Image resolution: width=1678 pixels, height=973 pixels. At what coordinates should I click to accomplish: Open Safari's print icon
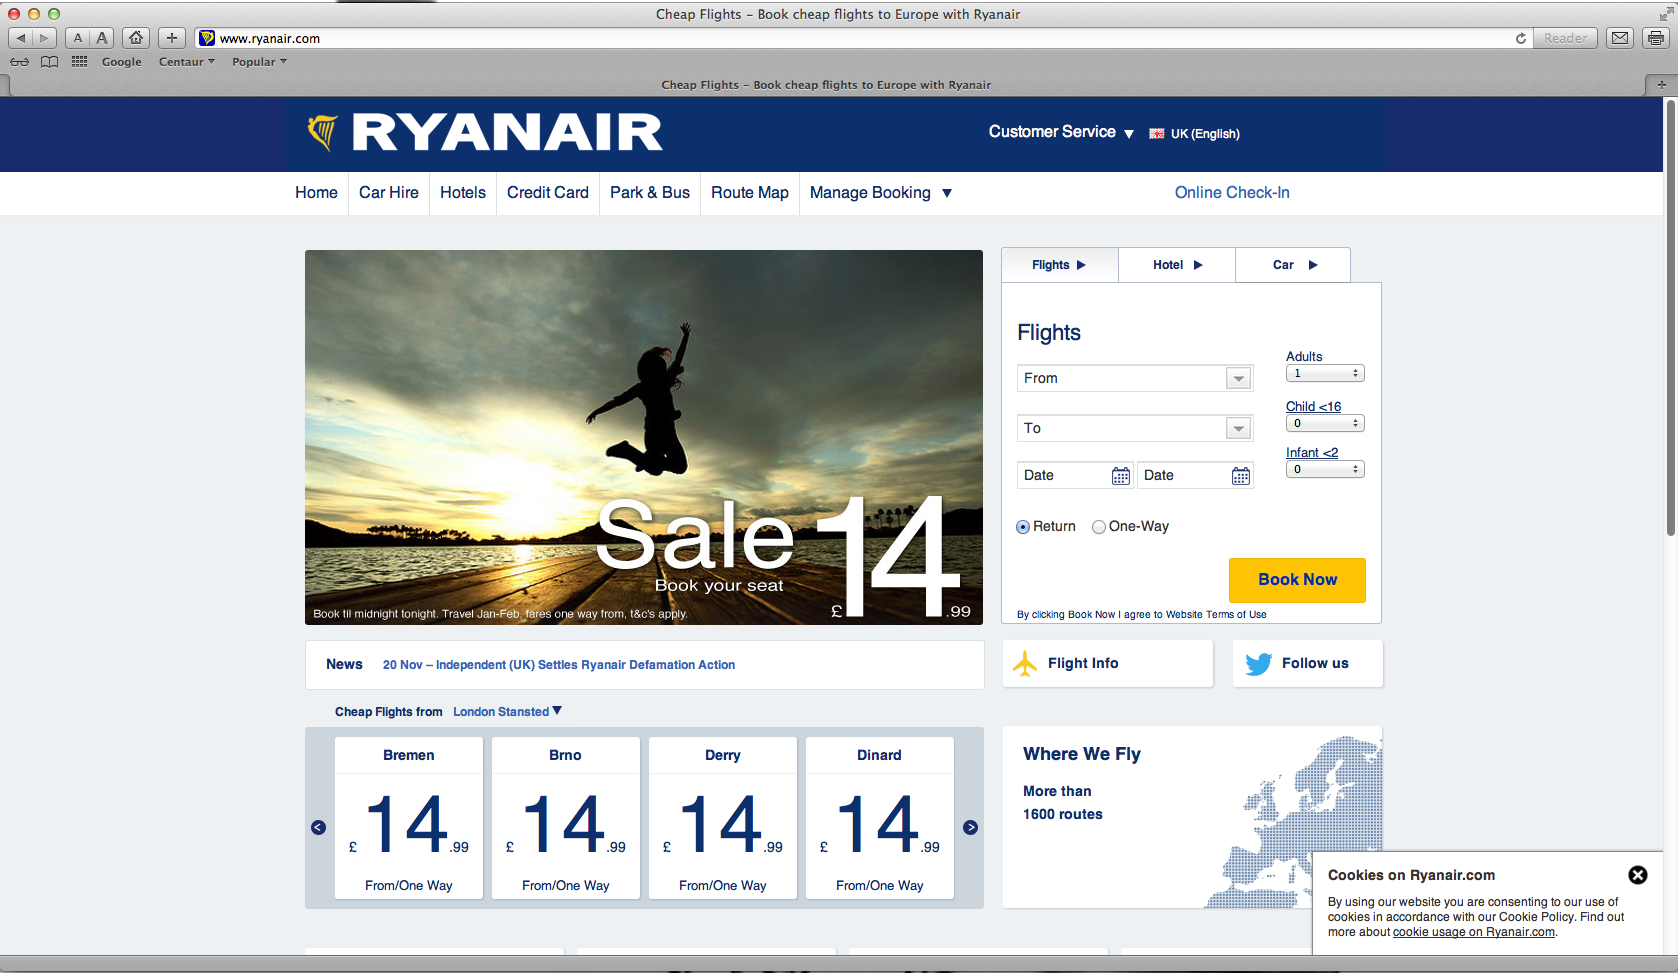pyautogui.click(x=1655, y=38)
